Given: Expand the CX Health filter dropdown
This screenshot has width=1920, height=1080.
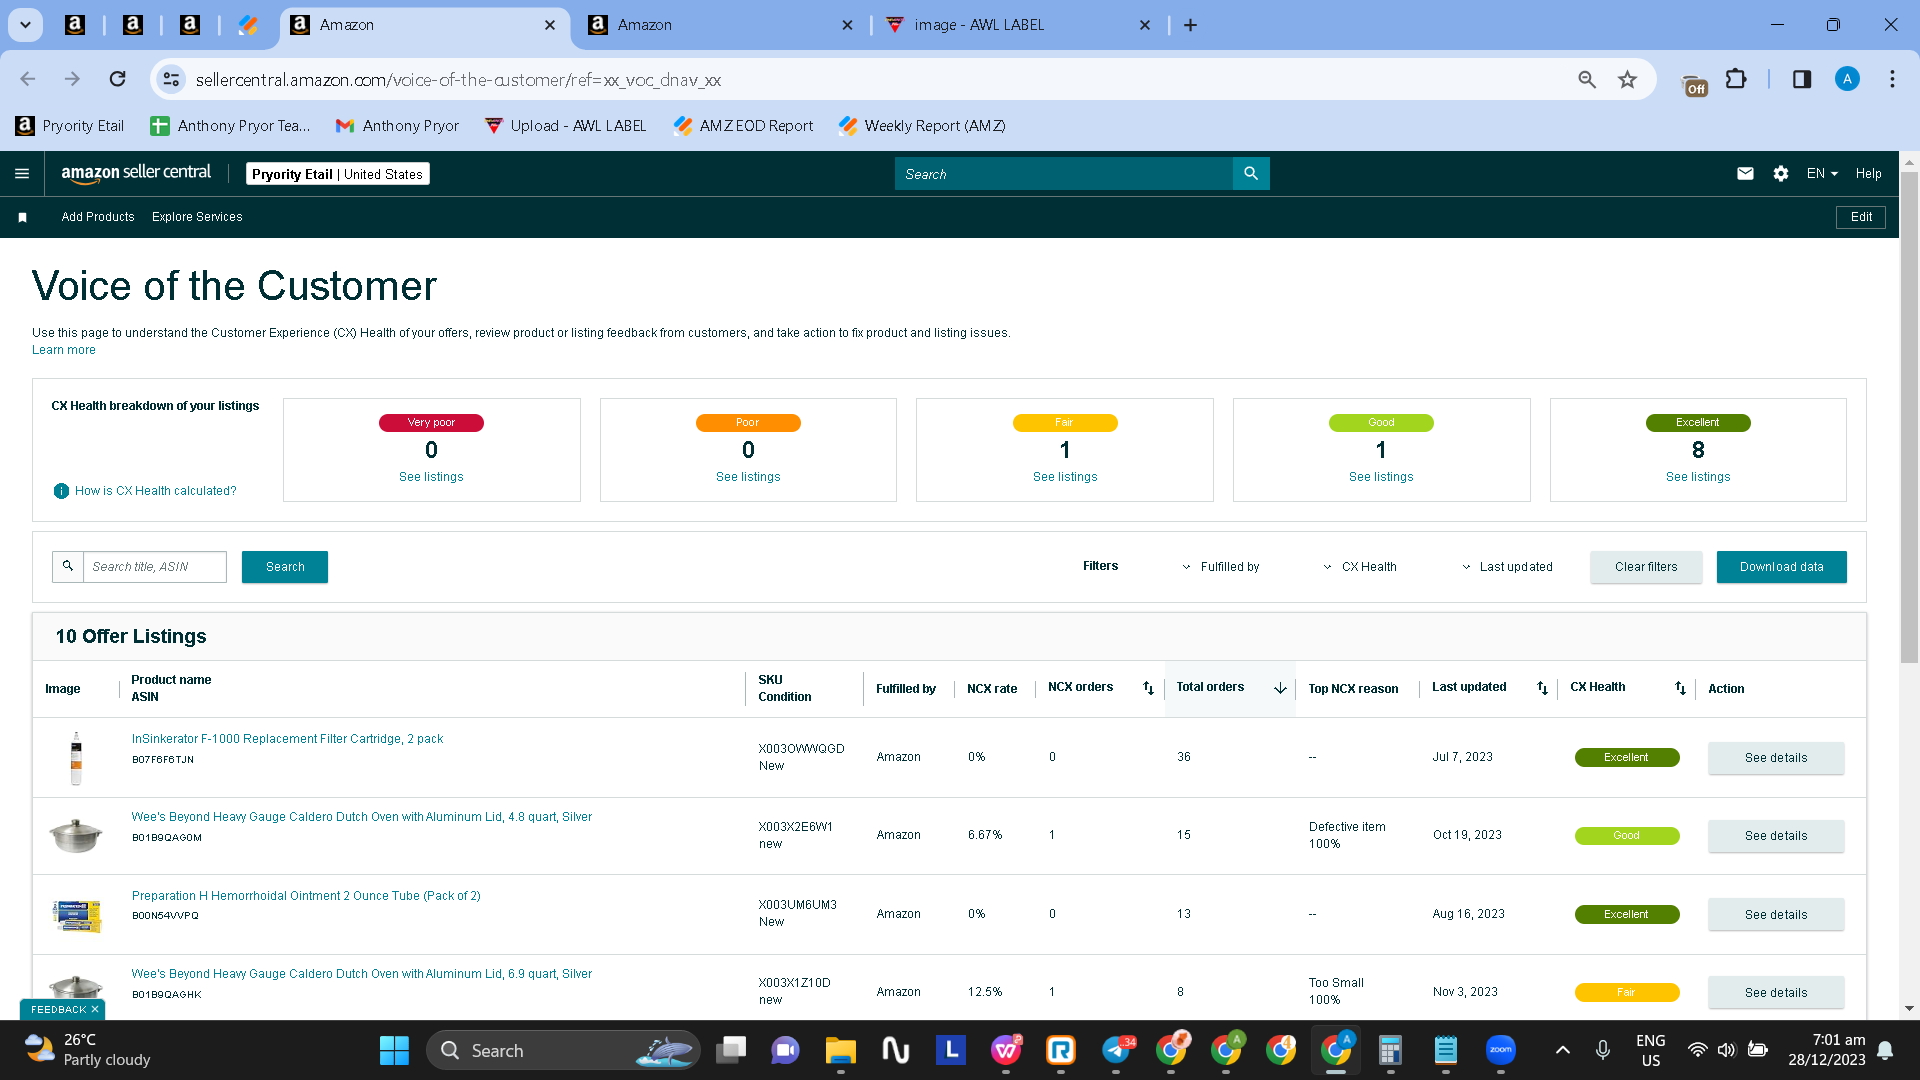Looking at the screenshot, I should [x=1360, y=567].
